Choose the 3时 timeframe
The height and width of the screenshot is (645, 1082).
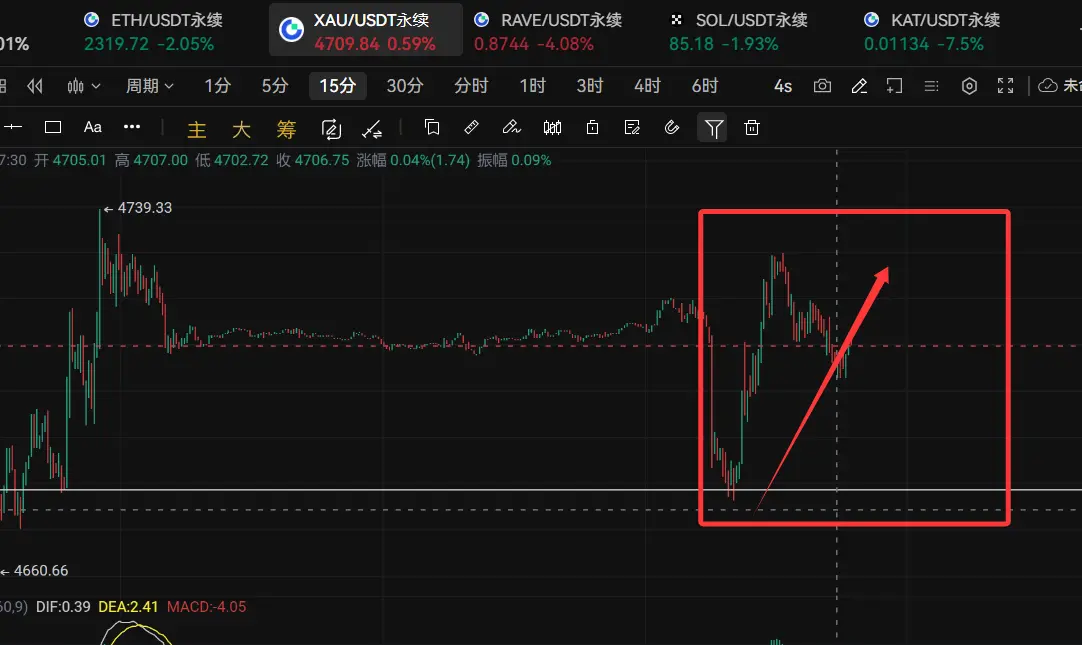(590, 86)
